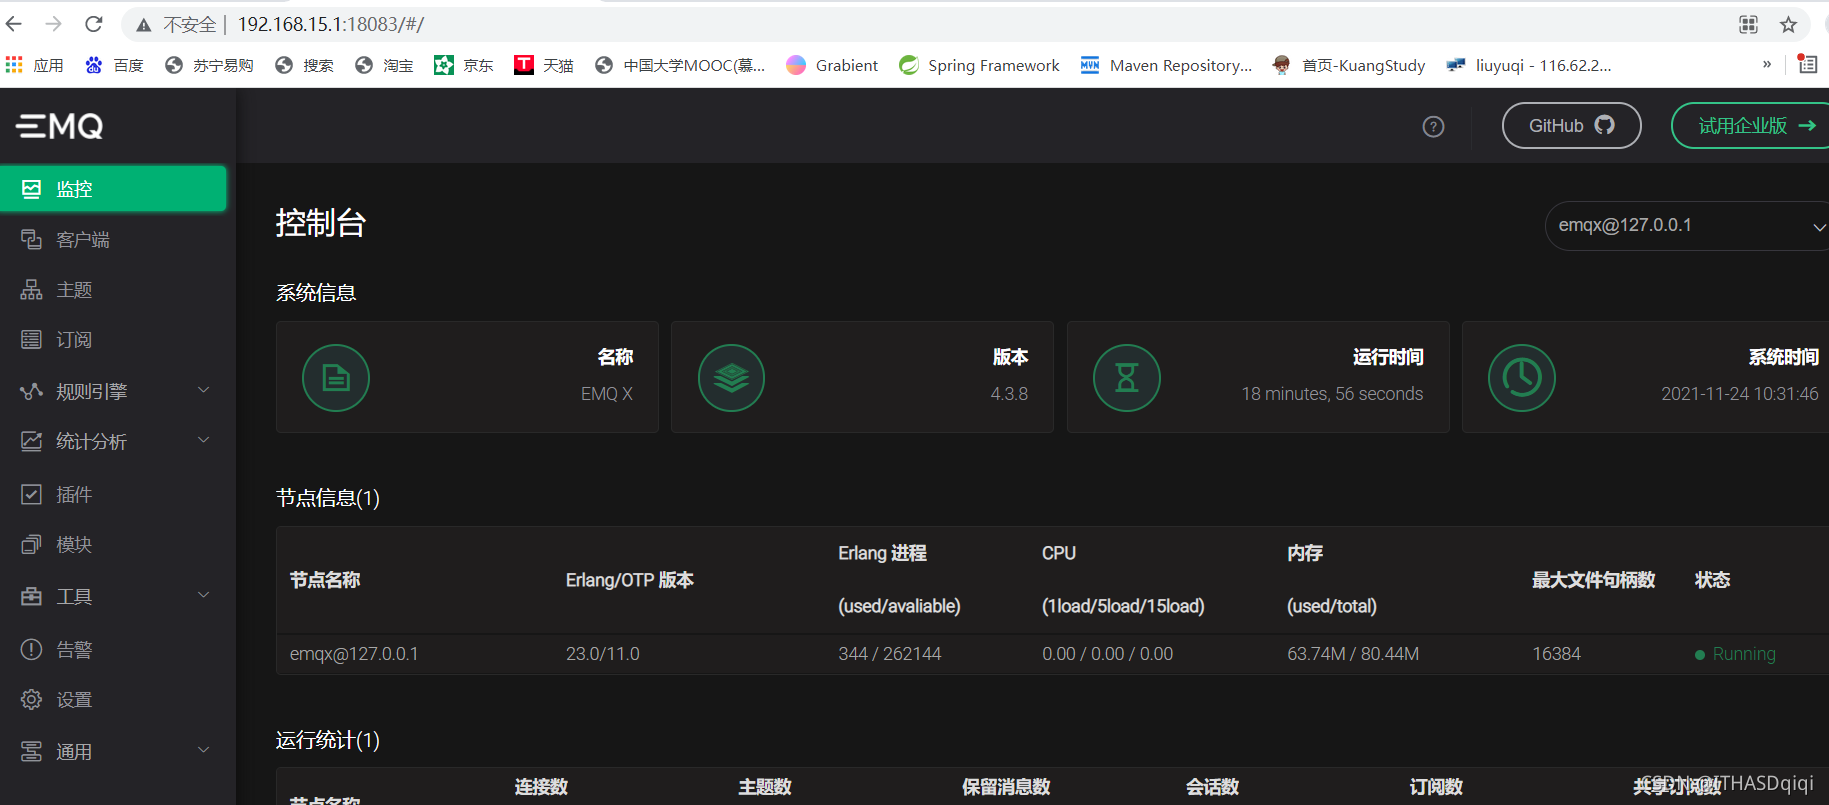This screenshot has width=1829, height=805.
Task: Open the 首页-KuangStudy bookmark
Action: point(1349,65)
